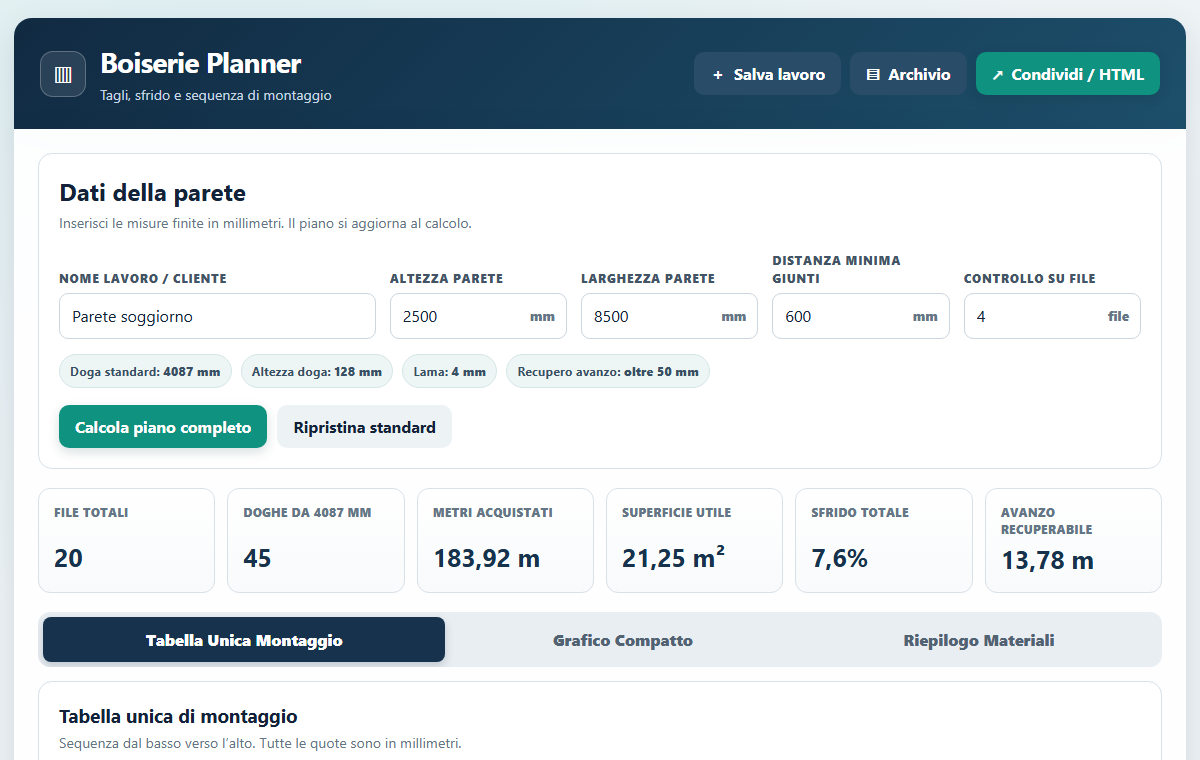Click the Doga standard: 4087 mm chip

[145, 371]
